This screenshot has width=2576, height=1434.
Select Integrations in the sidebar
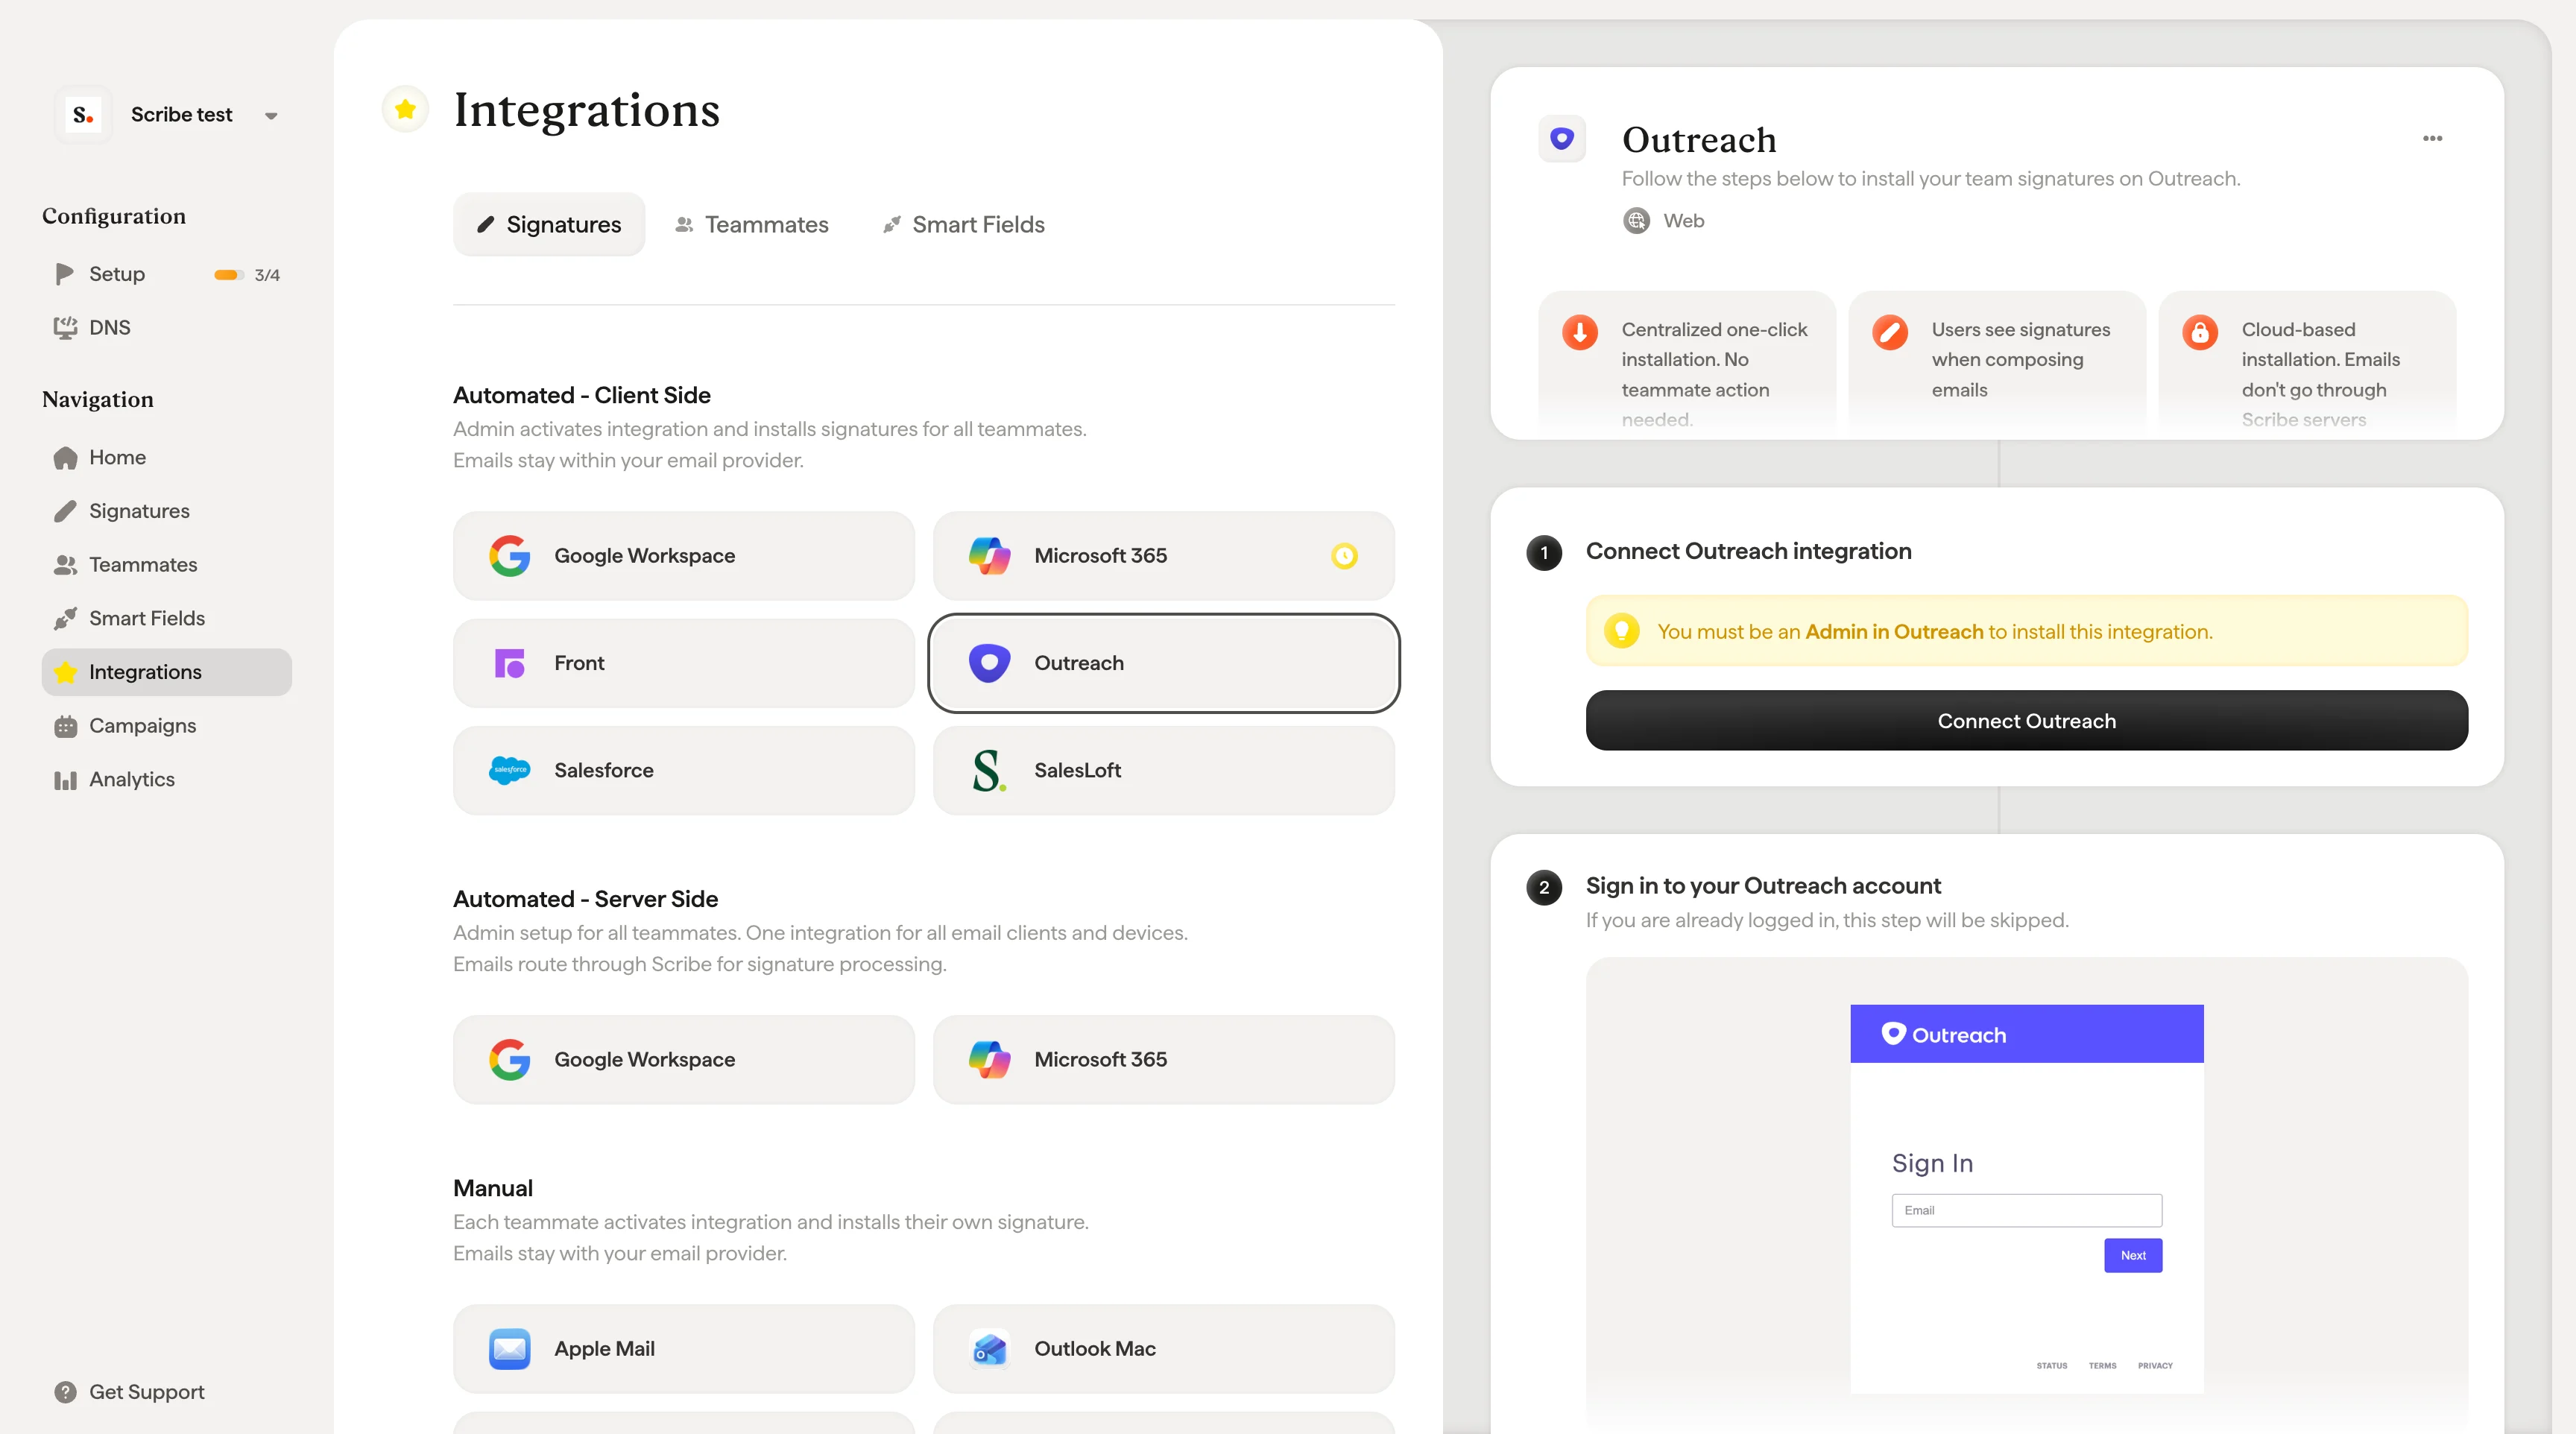pyautogui.click(x=167, y=672)
